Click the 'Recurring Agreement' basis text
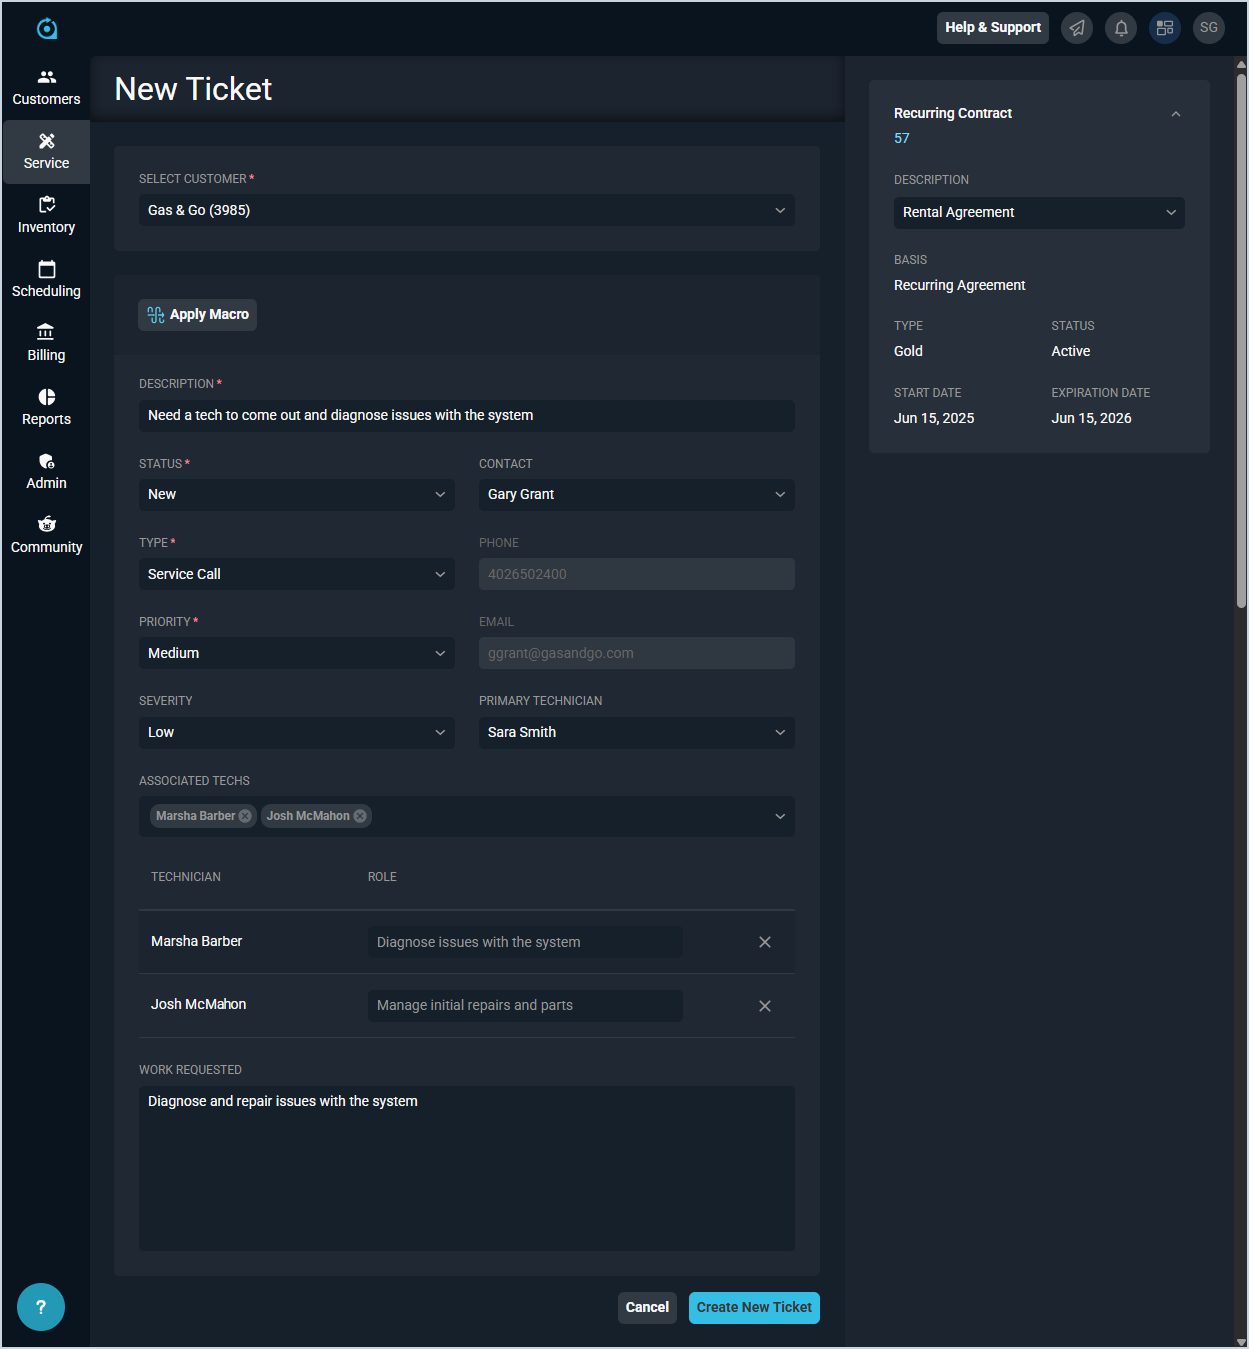1249x1349 pixels. (x=960, y=285)
